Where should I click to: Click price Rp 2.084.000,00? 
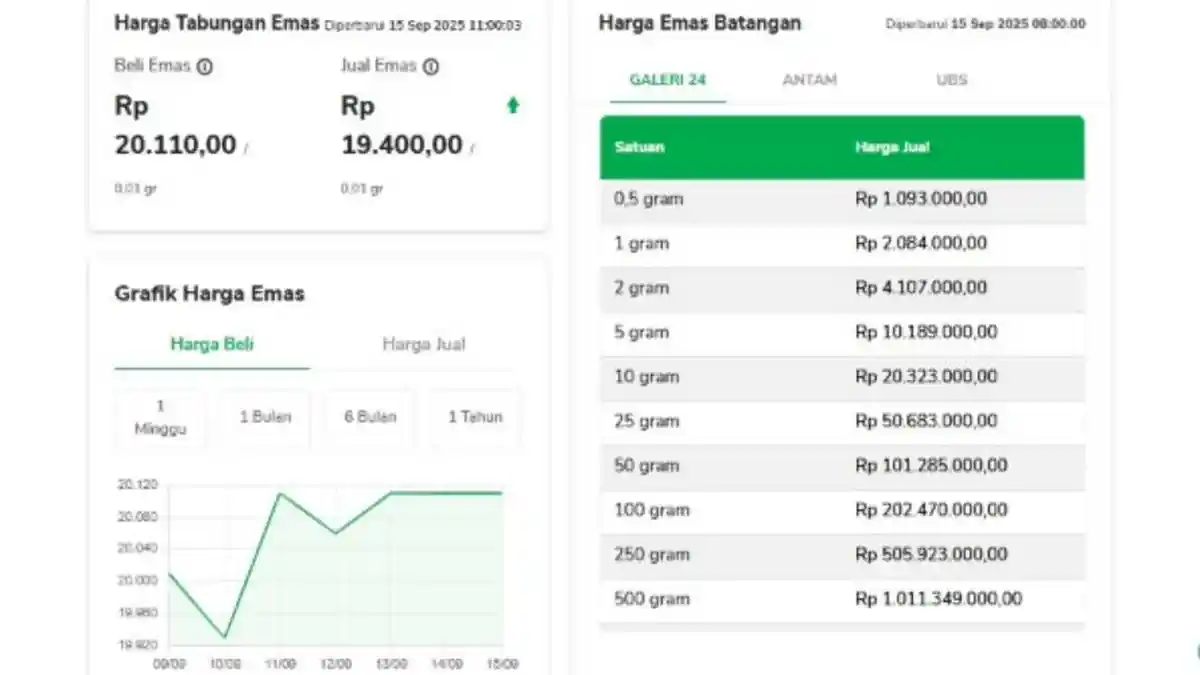point(921,243)
